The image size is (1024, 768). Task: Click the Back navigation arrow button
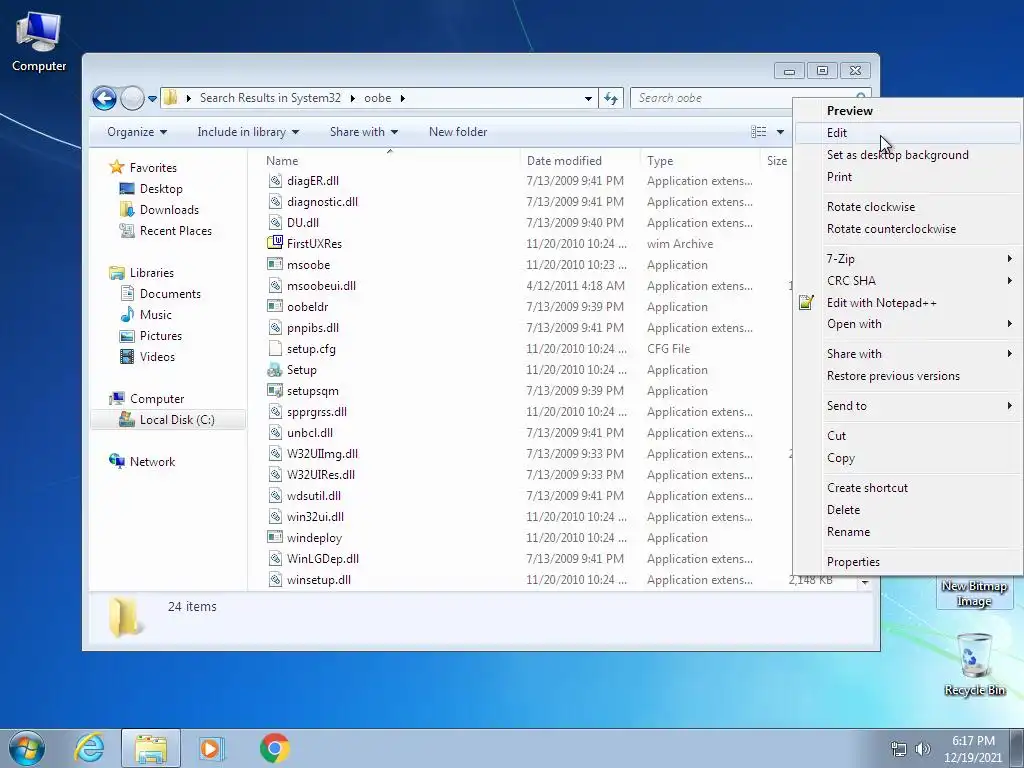point(104,99)
